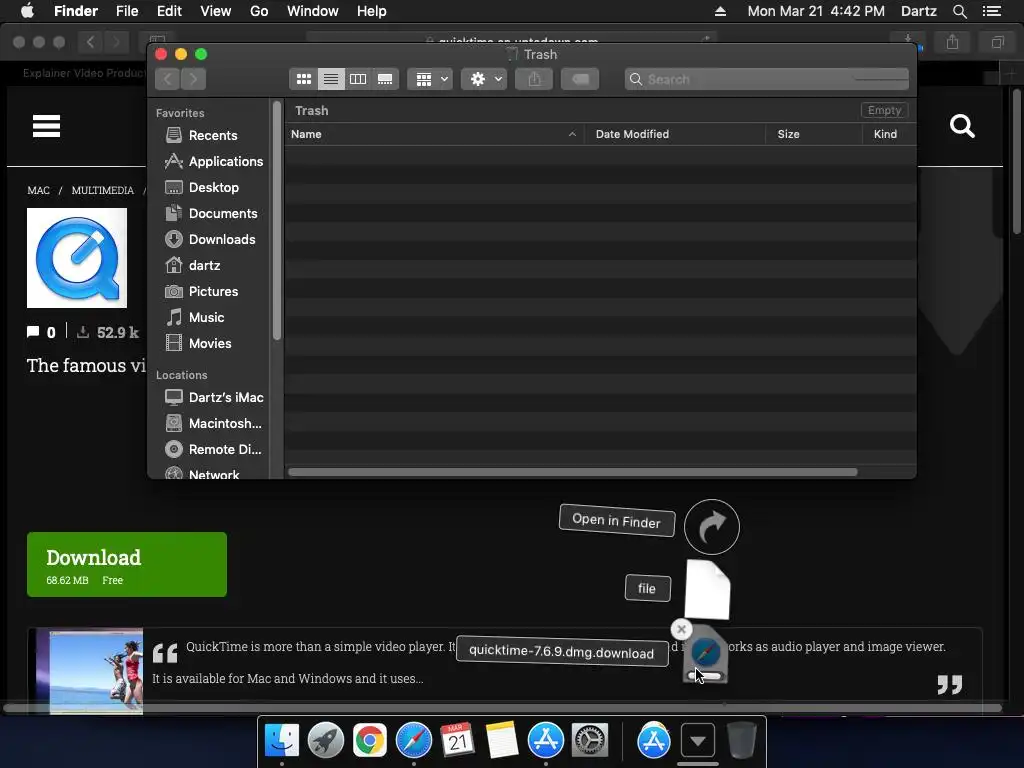Sort by Size column header
Screen dimensions: 1024x768
click(814, 134)
